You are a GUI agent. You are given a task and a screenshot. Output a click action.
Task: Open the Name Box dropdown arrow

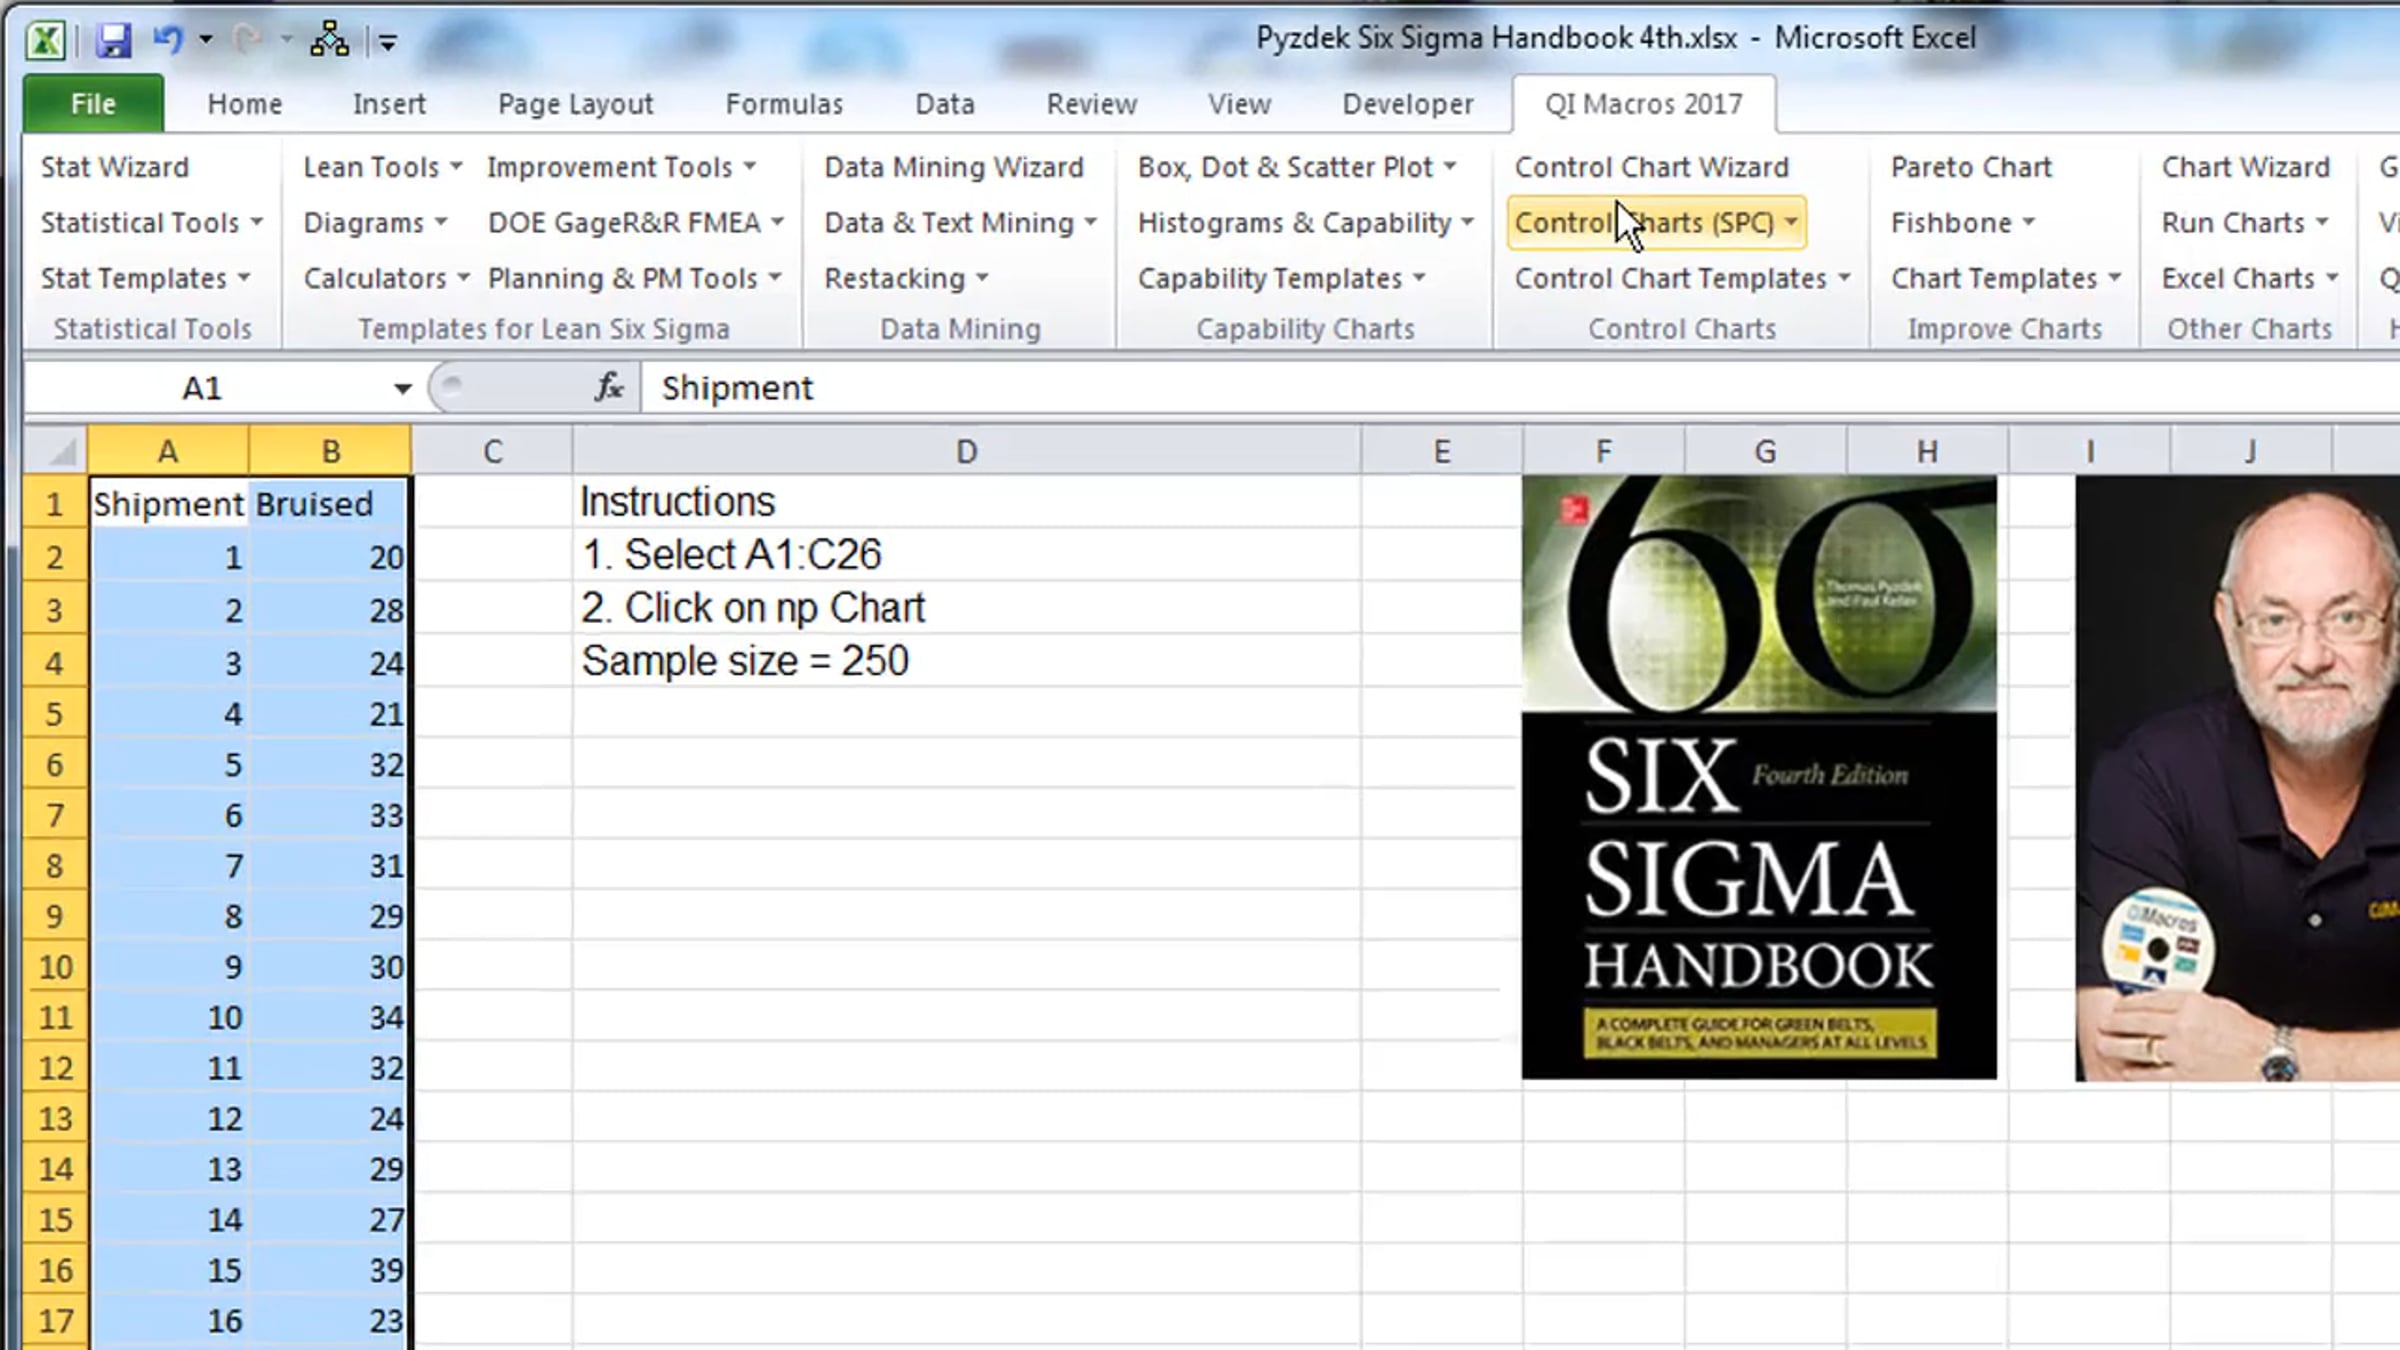[x=402, y=388]
